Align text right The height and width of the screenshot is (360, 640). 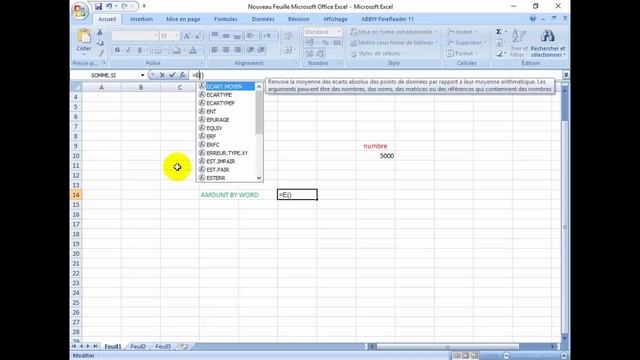[x=238, y=50]
